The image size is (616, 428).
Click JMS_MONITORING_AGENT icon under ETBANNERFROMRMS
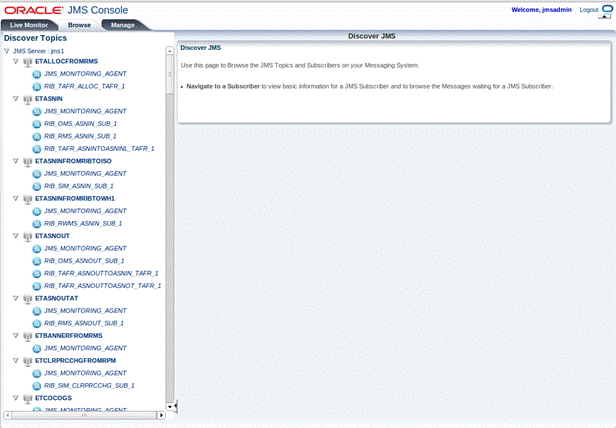[x=37, y=349]
